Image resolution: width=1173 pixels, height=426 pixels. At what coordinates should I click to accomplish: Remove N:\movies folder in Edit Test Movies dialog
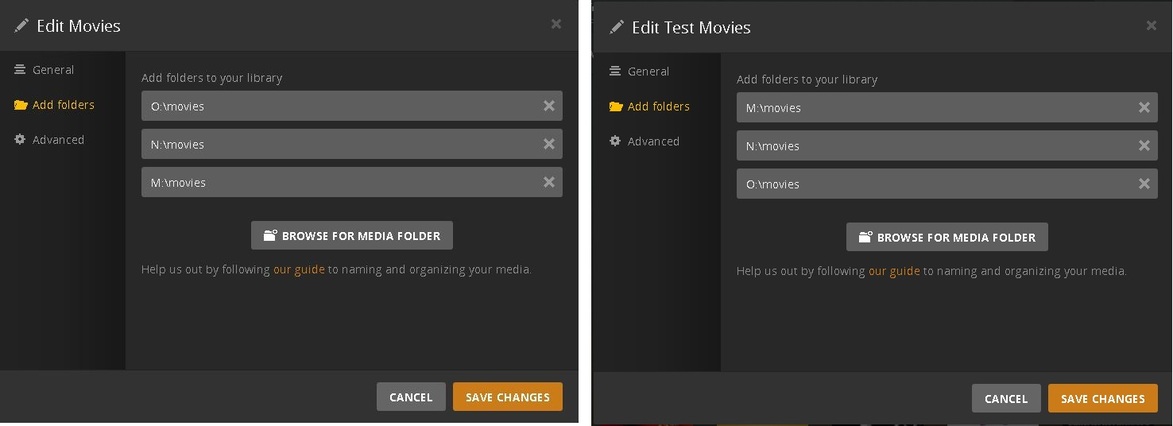1144,146
